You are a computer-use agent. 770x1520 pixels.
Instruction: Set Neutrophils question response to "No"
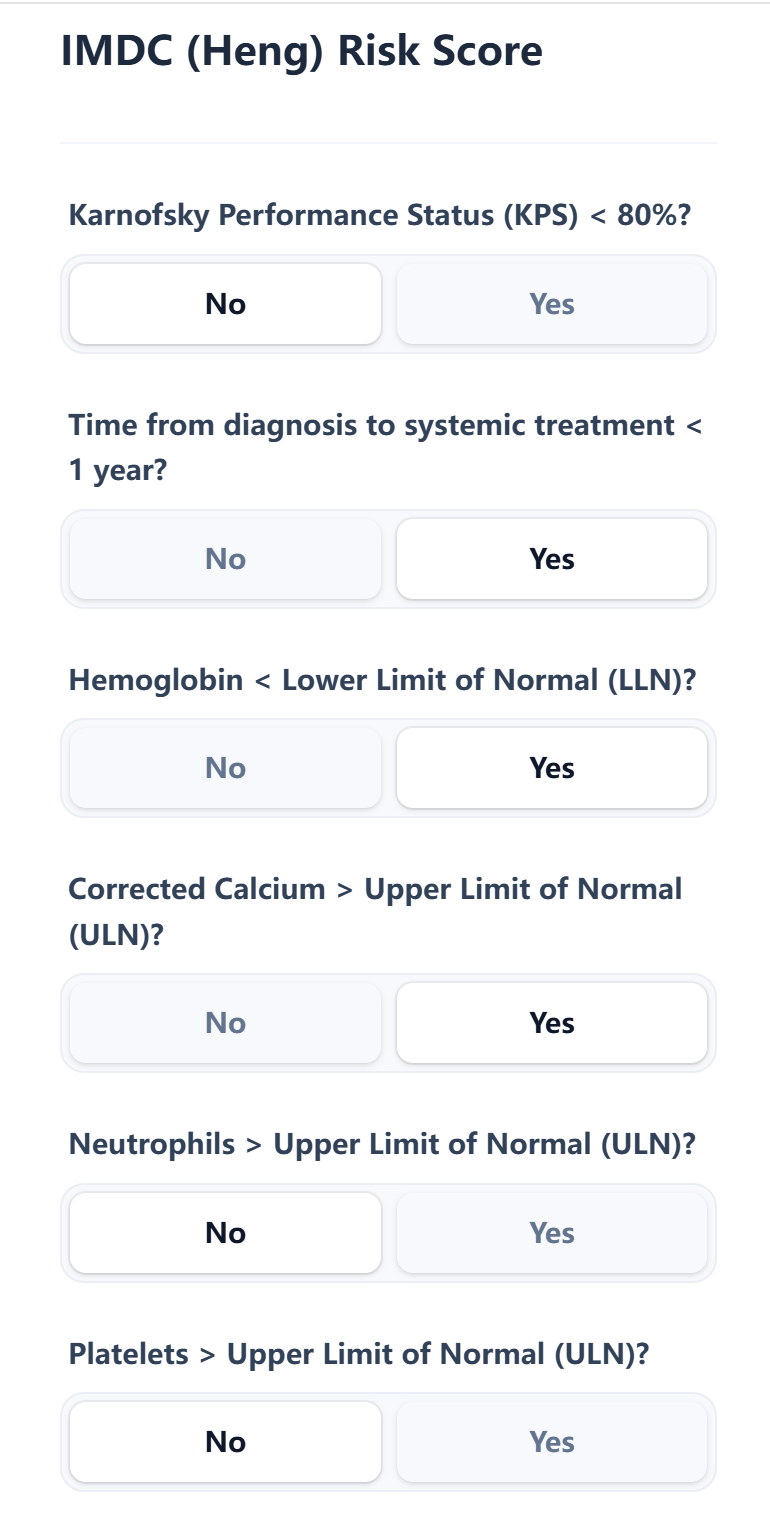point(225,1232)
